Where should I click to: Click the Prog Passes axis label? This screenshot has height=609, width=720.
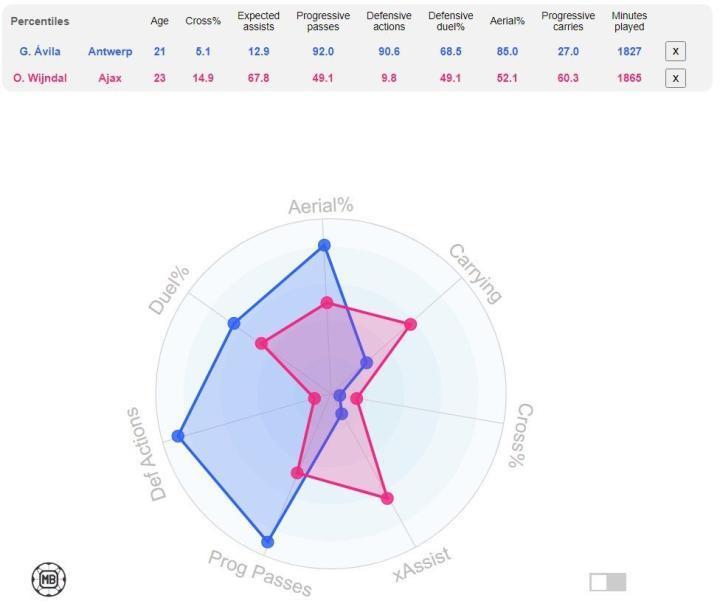coord(260,574)
